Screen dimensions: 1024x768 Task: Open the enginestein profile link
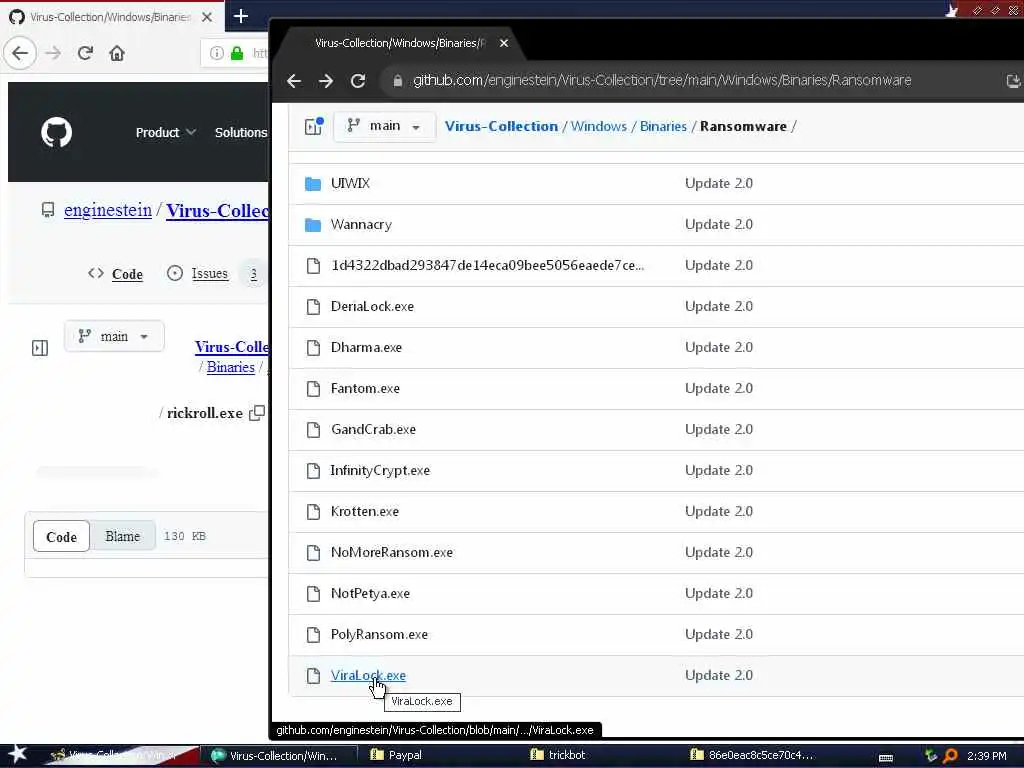108,210
